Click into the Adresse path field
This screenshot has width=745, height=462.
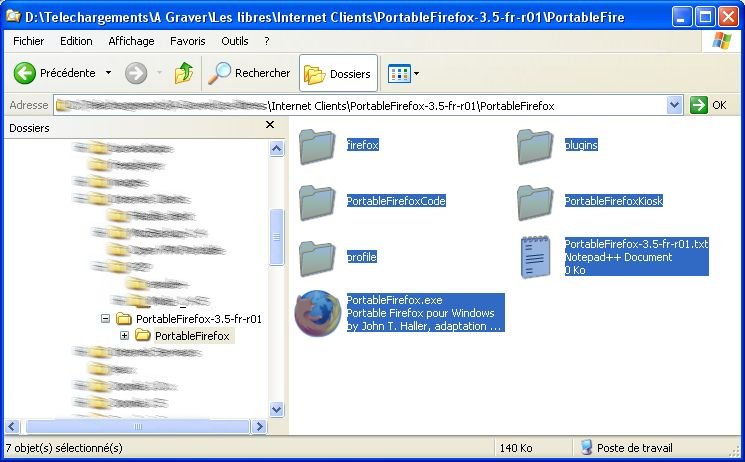pos(361,106)
